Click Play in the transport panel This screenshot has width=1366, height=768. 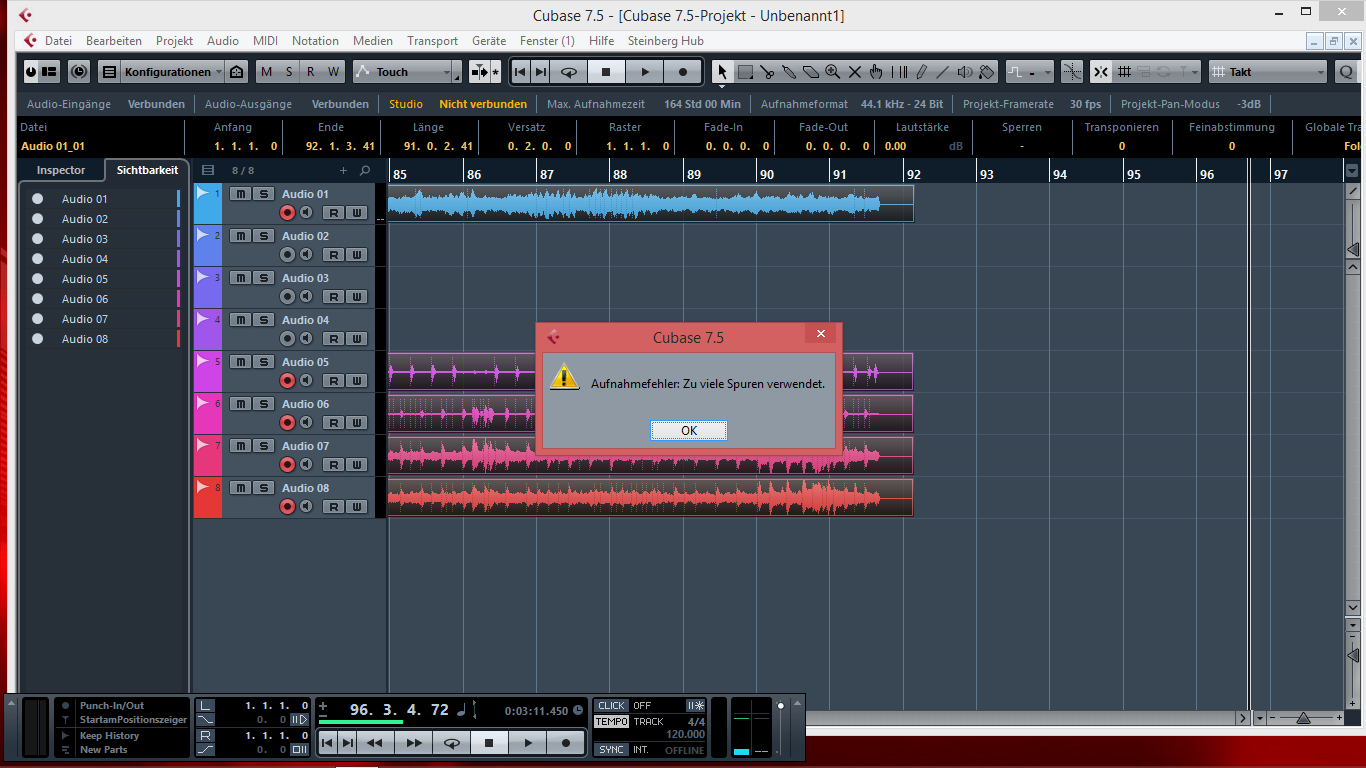pyautogui.click(x=528, y=743)
